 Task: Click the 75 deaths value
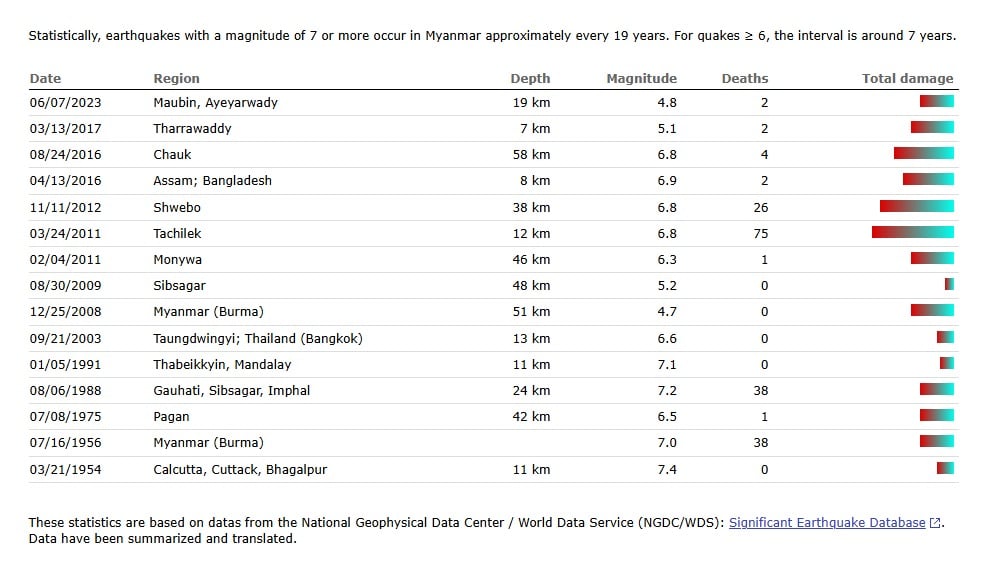pyautogui.click(x=761, y=233)
